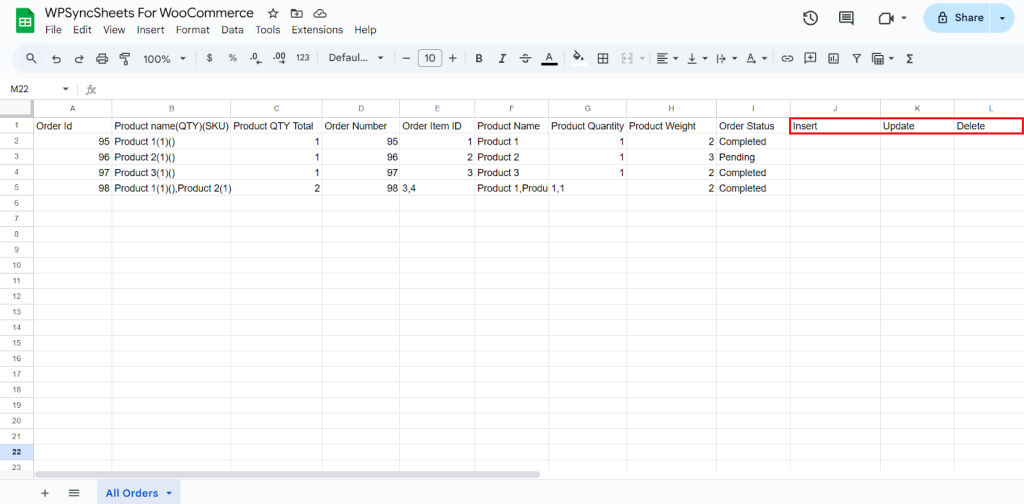Screen dimensions: 1024x504
Task: Click the horizontal scrollbar
Action: click(x=288, y=475)
